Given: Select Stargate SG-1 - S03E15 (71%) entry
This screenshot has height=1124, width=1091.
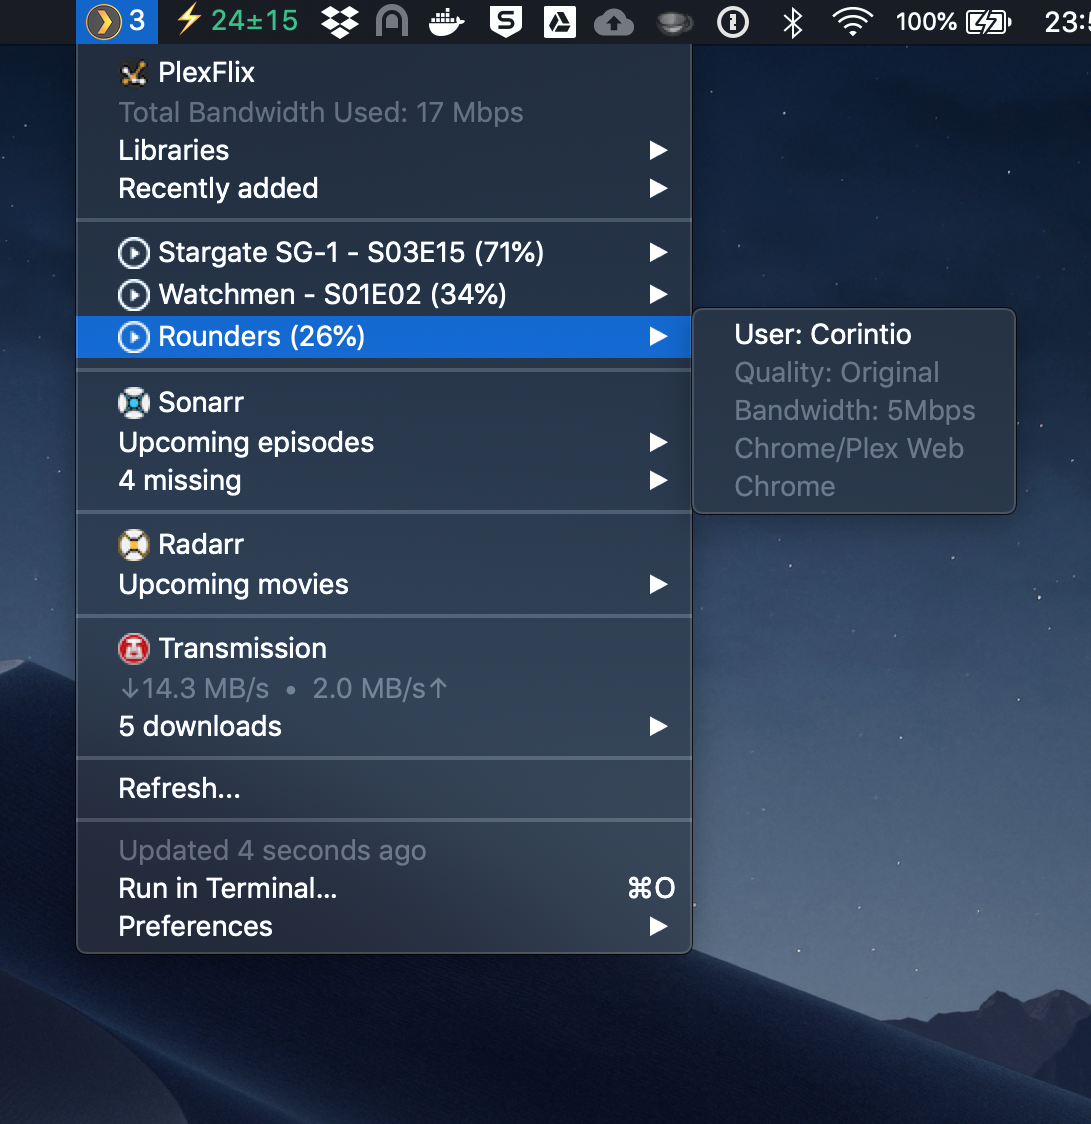Looking at the screenshot, I should pos(383,252).
